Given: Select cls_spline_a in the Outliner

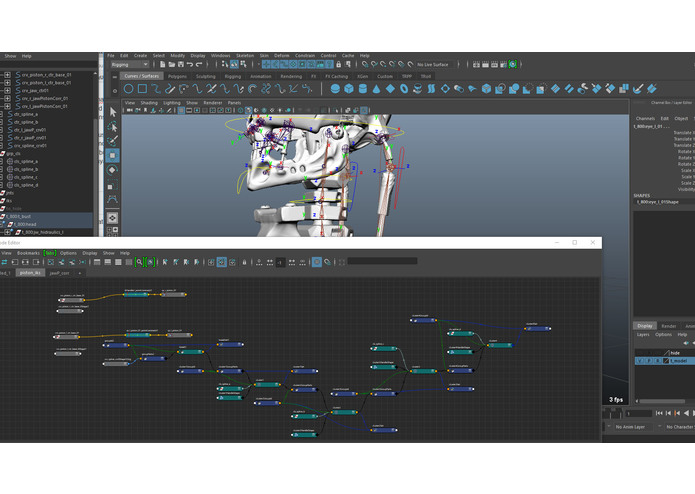Looking at the screenshot, I should click(26, 162).
